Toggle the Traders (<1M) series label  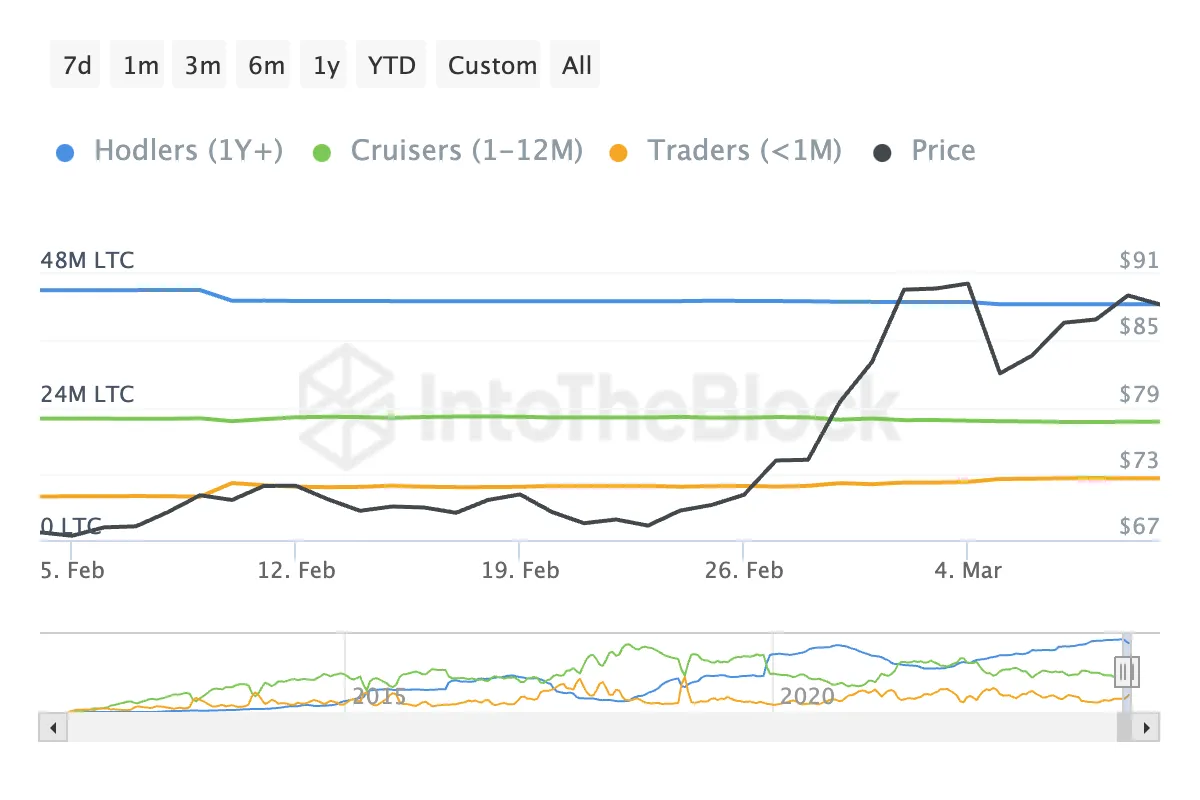point(744,151)
